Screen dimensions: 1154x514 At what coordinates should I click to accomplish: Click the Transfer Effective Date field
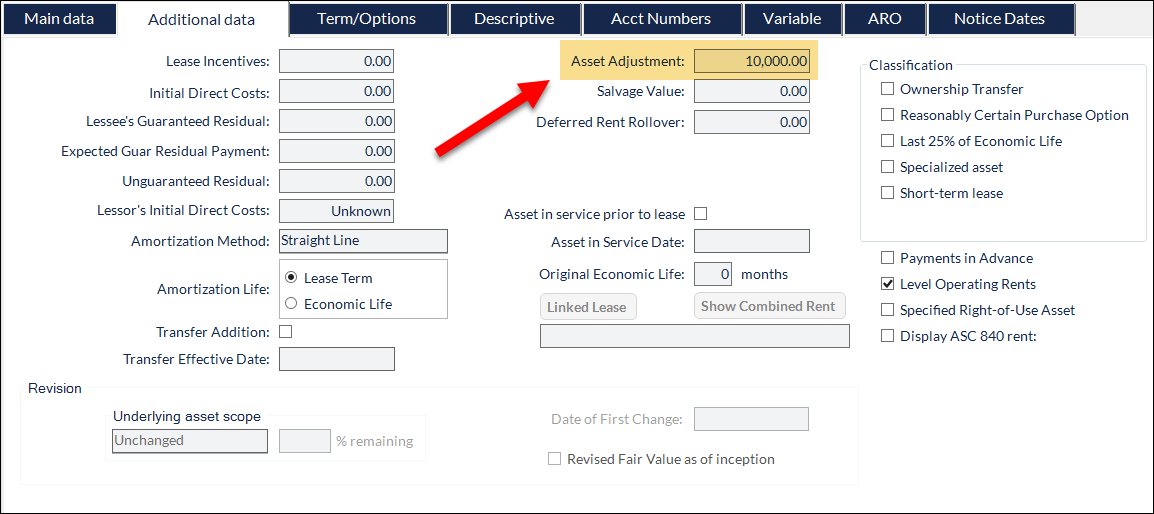[x=337, y=359]
